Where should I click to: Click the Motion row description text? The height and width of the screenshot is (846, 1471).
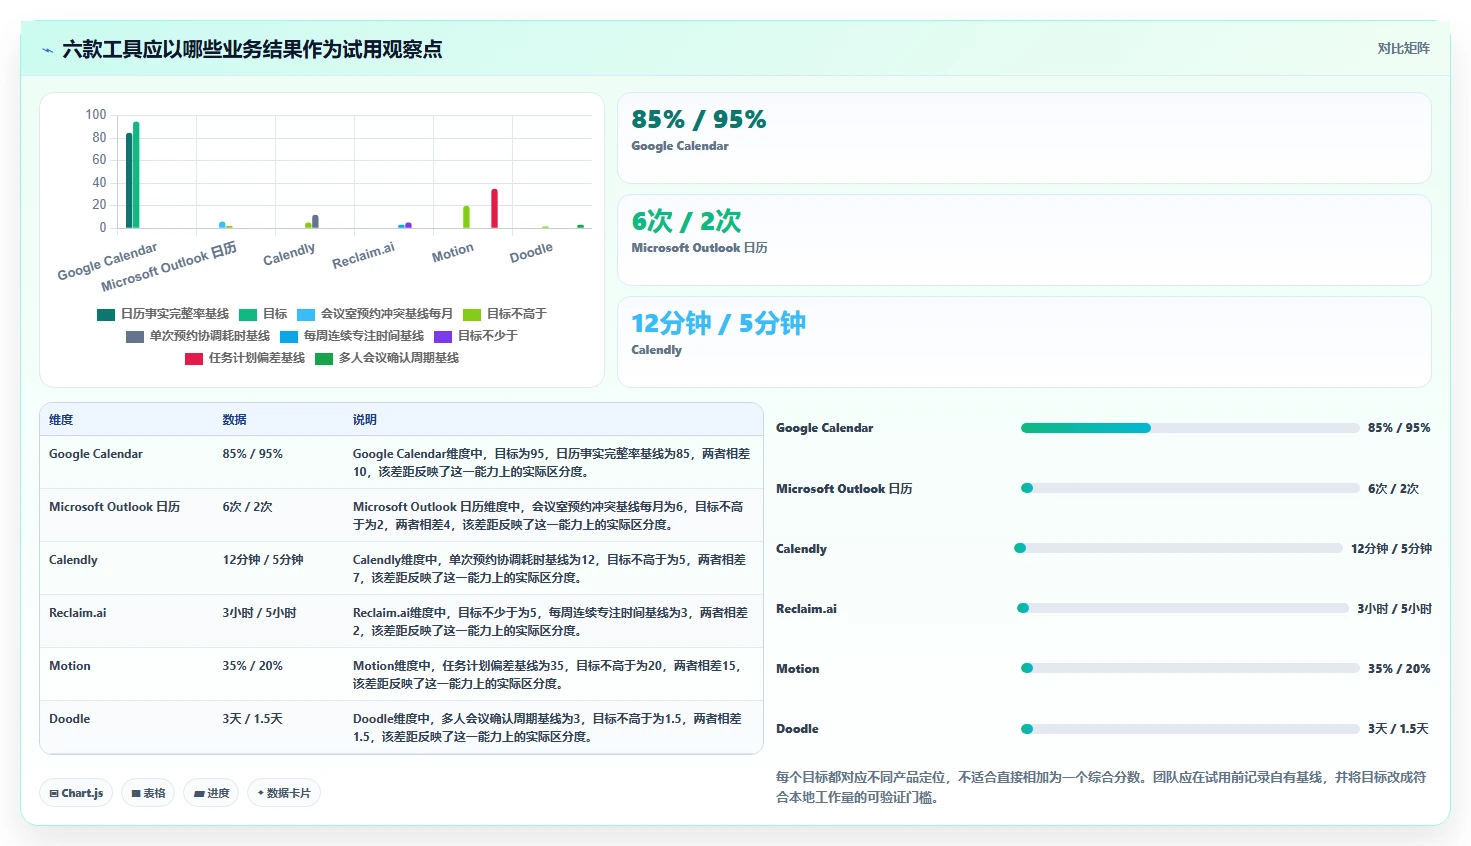pos(548,675)
